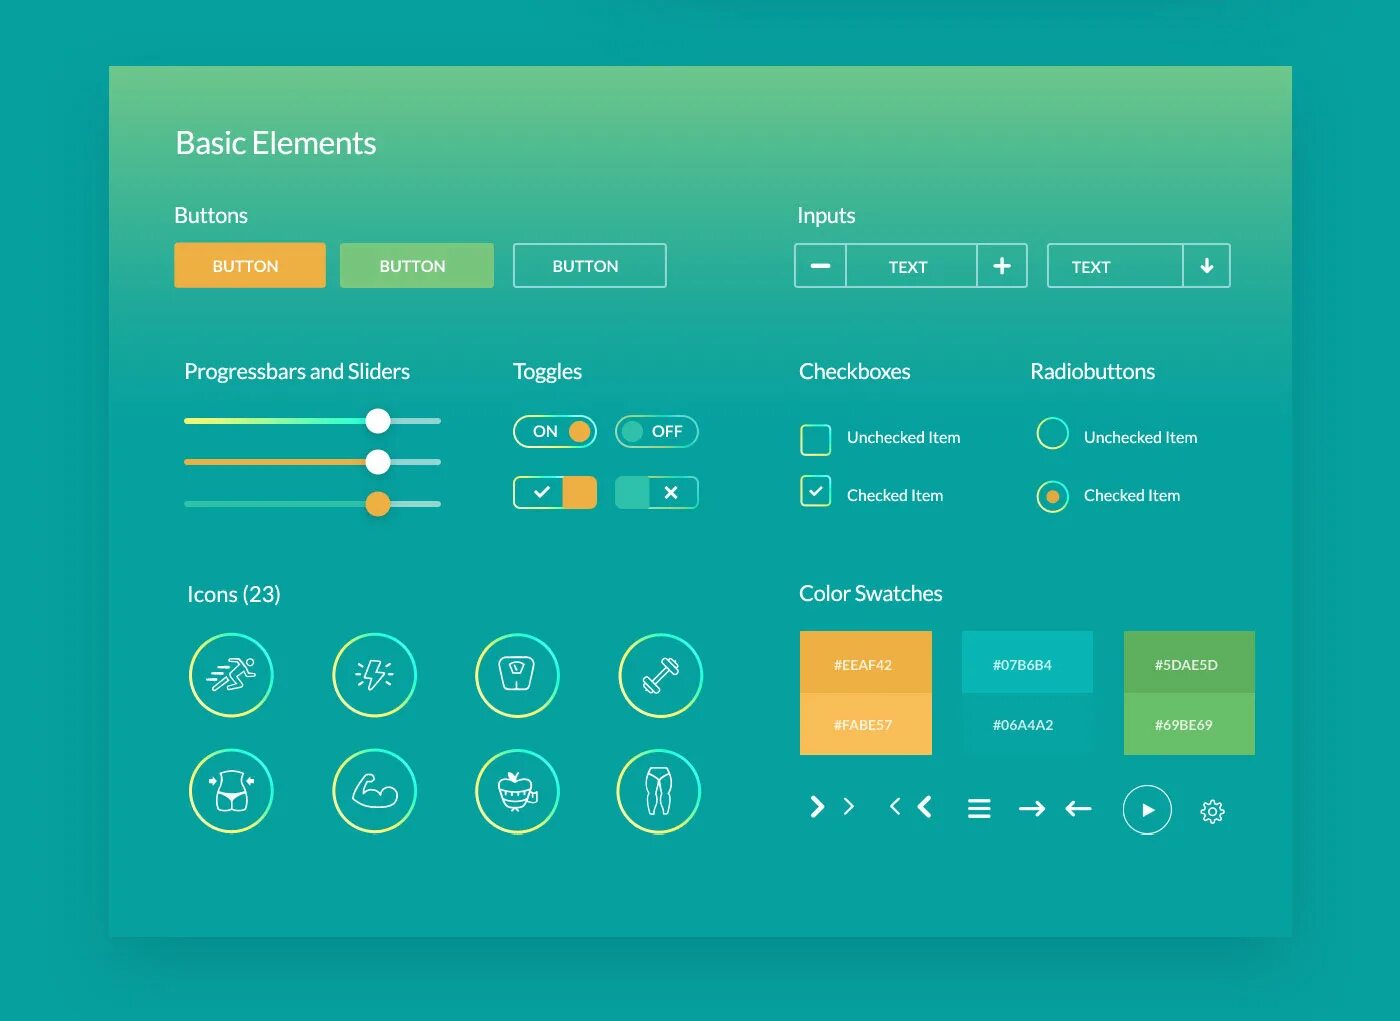Open the weight scale icon

517,675
